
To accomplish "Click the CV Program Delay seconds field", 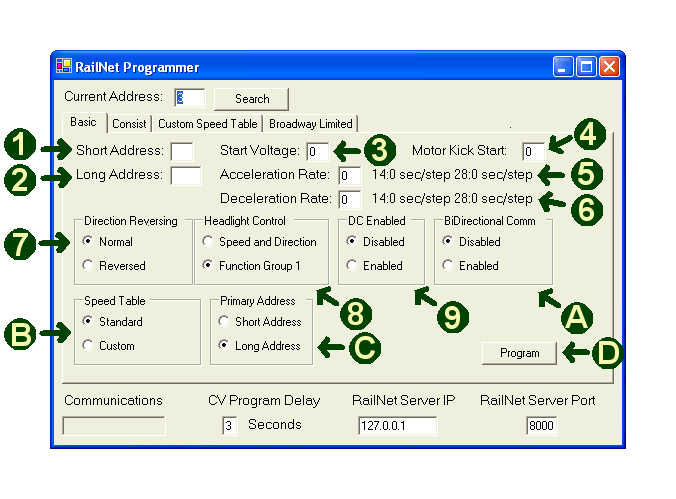I will [x=229, y=426].
